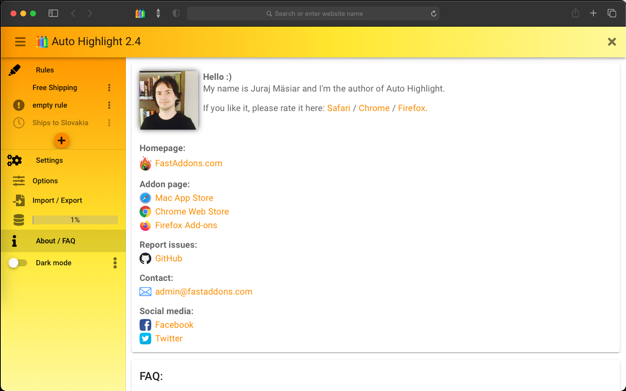Click the Twitter bird icon
626x391 pixels.
tap(145, 338)
